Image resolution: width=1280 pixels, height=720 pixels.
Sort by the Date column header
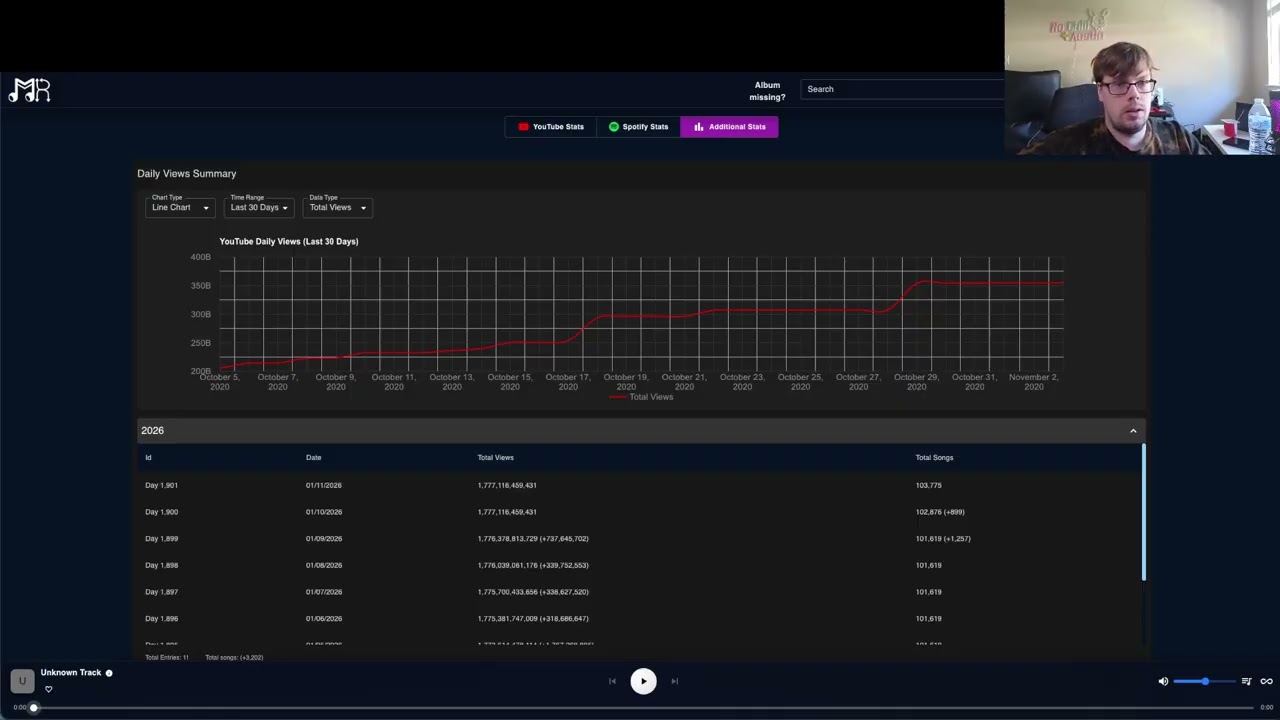(x=313, y=458)
